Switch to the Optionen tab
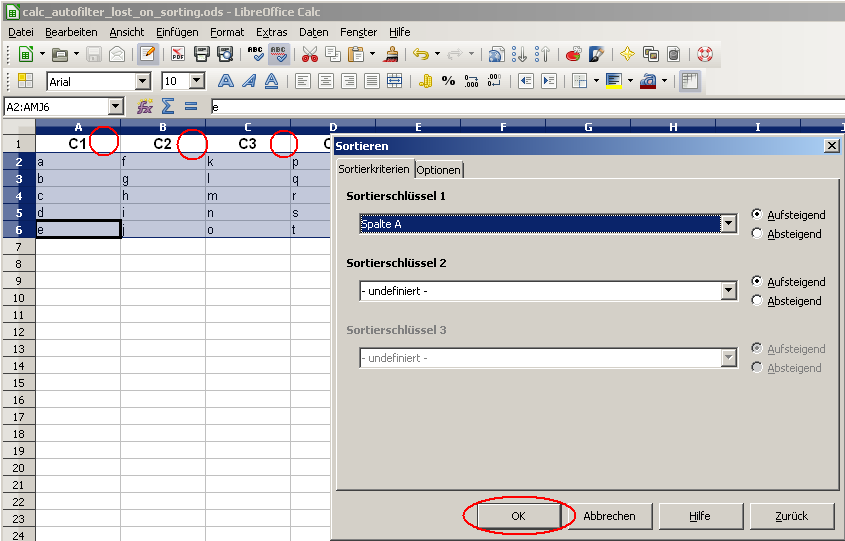The width and height of the screenshot is (845, 541). (439, 170)
